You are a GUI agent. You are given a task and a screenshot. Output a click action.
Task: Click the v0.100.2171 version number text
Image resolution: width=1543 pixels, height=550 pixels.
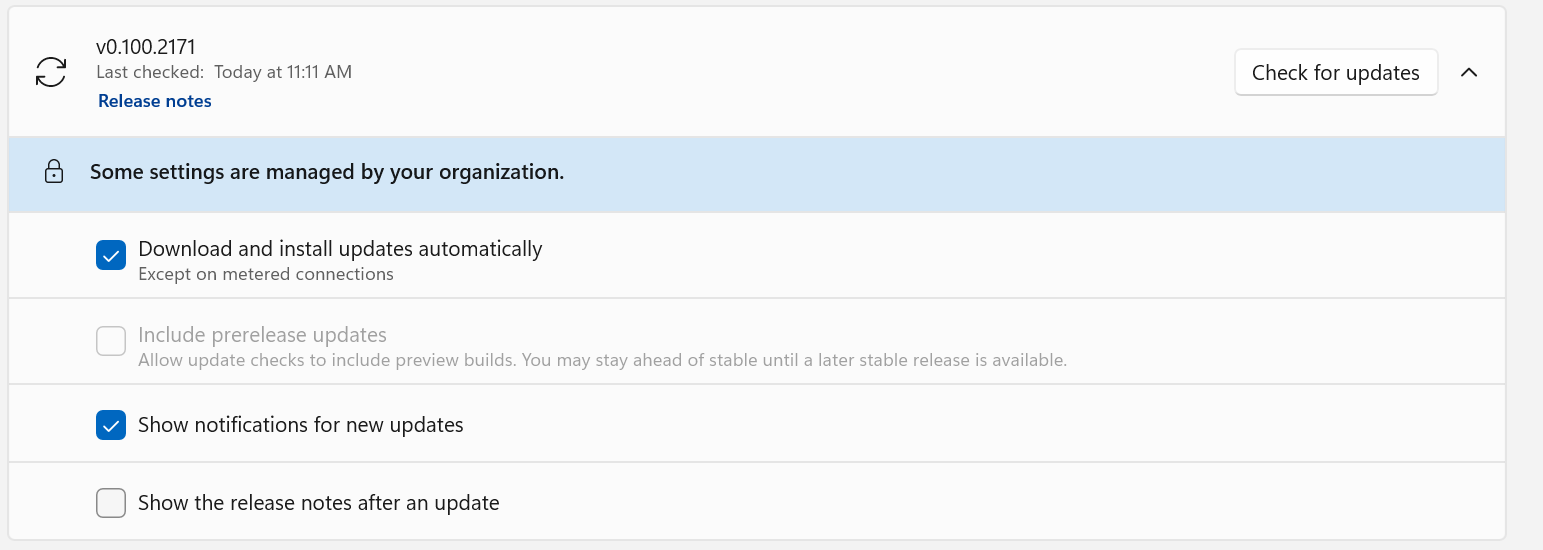pos(146,46)
